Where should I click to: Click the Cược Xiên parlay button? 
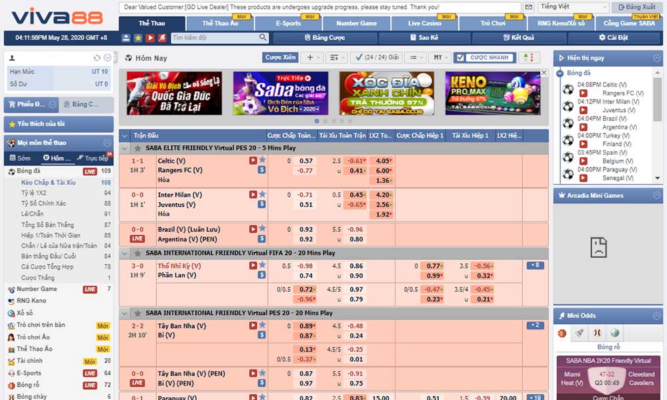click(280, 57)
